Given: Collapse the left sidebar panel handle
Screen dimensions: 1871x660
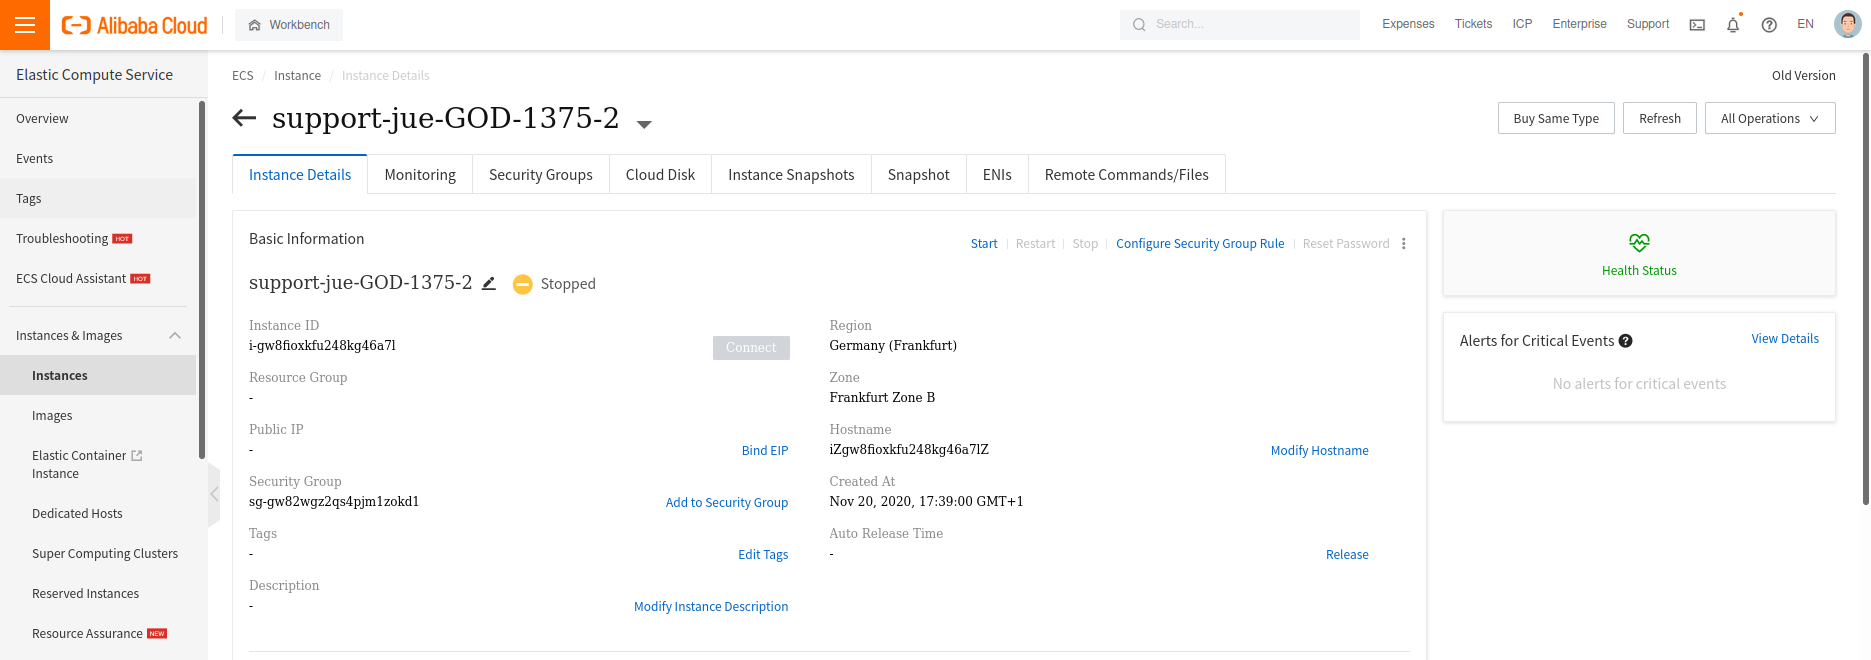Looking at the screenshot, I should tap(214, 494).
